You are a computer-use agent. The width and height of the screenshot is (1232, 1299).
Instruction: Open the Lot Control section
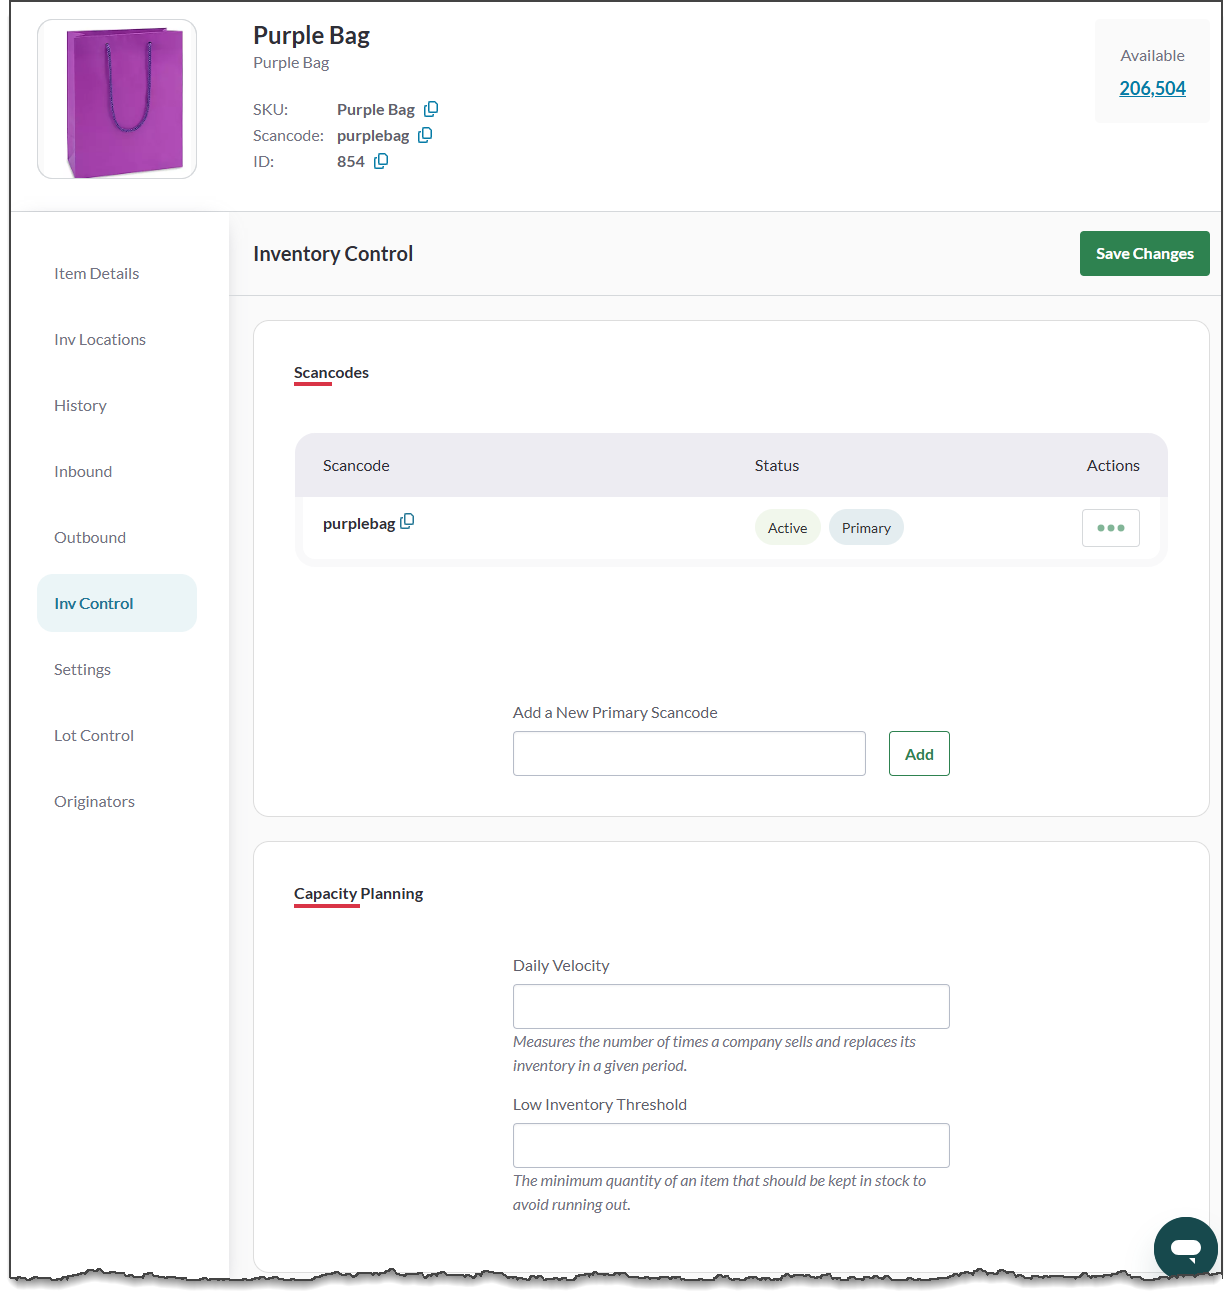click(x=93, y=735)
